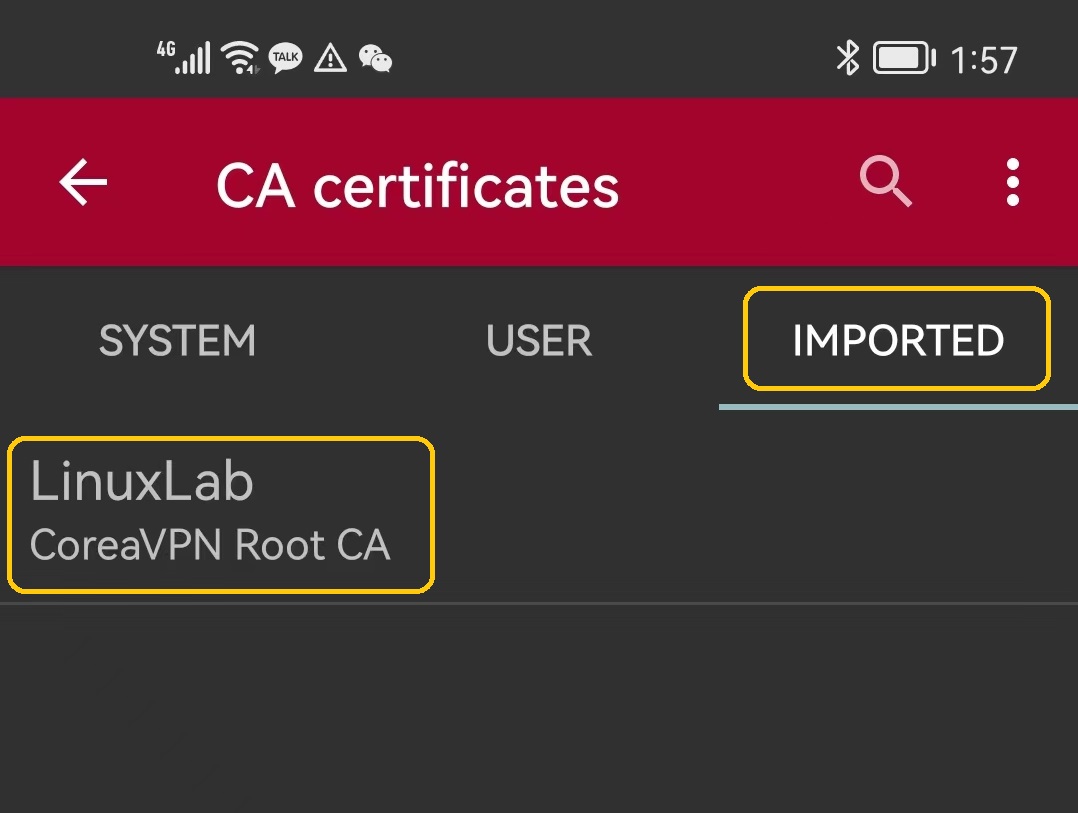Tap the WeChat notification icon
Viewport: 1078px width, 813px height.
point(375,59)
